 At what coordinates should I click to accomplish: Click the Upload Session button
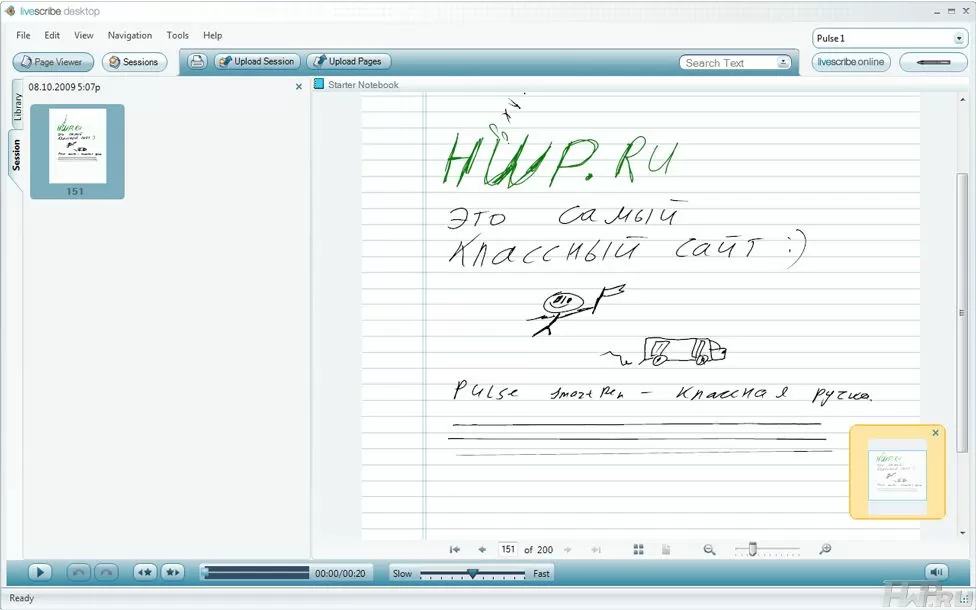(x=258, y=61)
